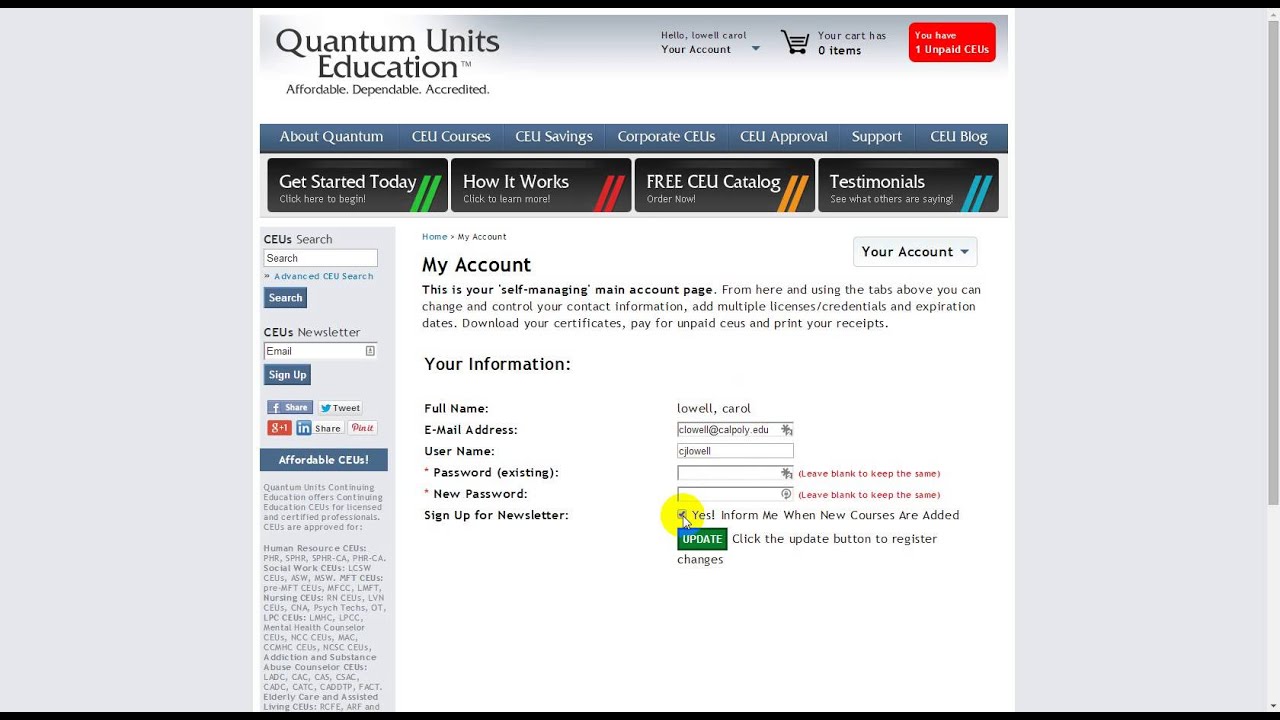1280x720 pixels.
Task: Open the Corporate CEUs menu
Action: point(666,137)
